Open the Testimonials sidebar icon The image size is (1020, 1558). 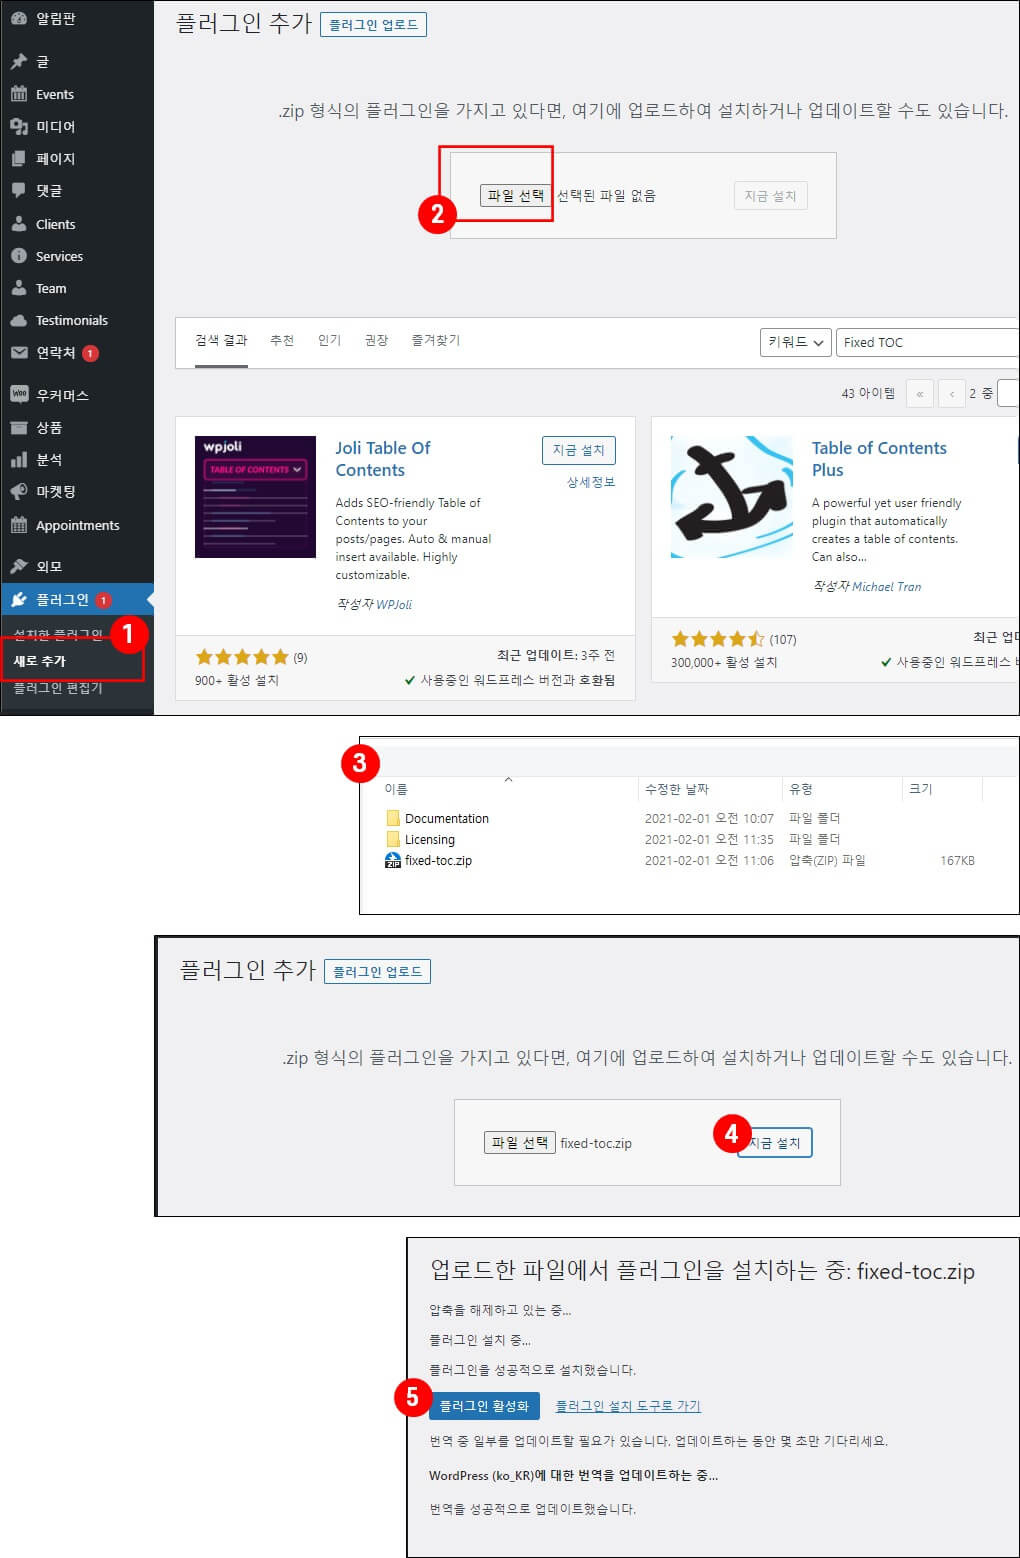[20, 320]
